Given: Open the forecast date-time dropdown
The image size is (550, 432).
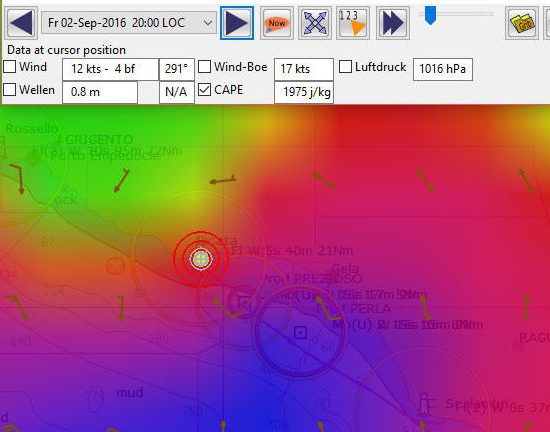Looking at the screenshot, I should (129, 23).
